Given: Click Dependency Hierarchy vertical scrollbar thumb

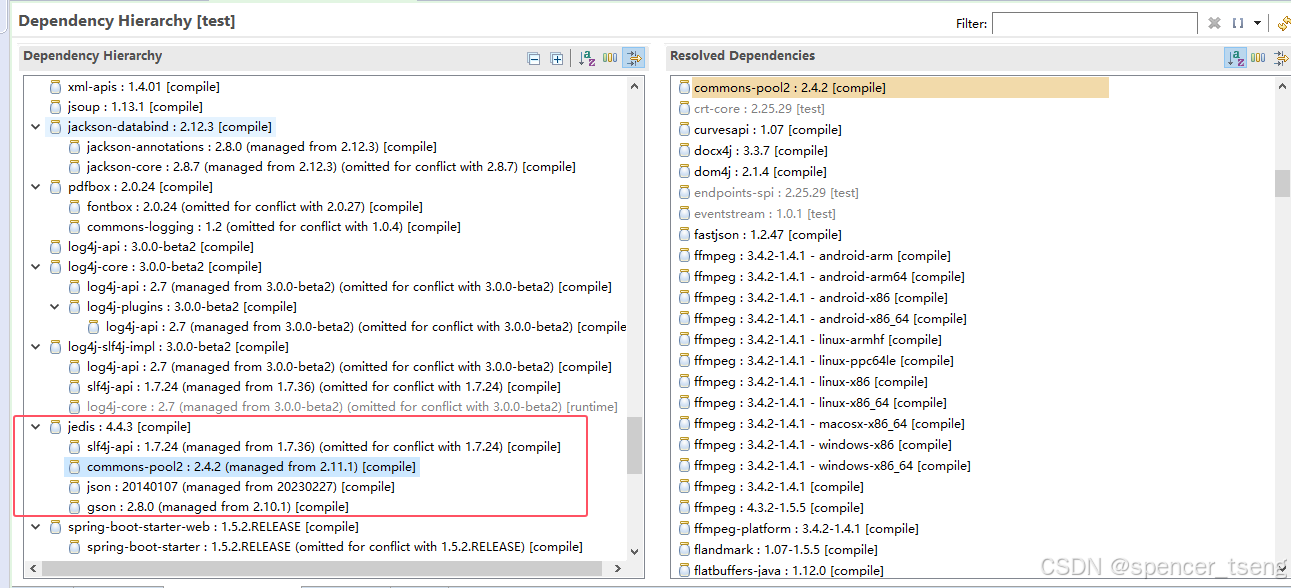Looking at the screenshot, I should [635, 446].
